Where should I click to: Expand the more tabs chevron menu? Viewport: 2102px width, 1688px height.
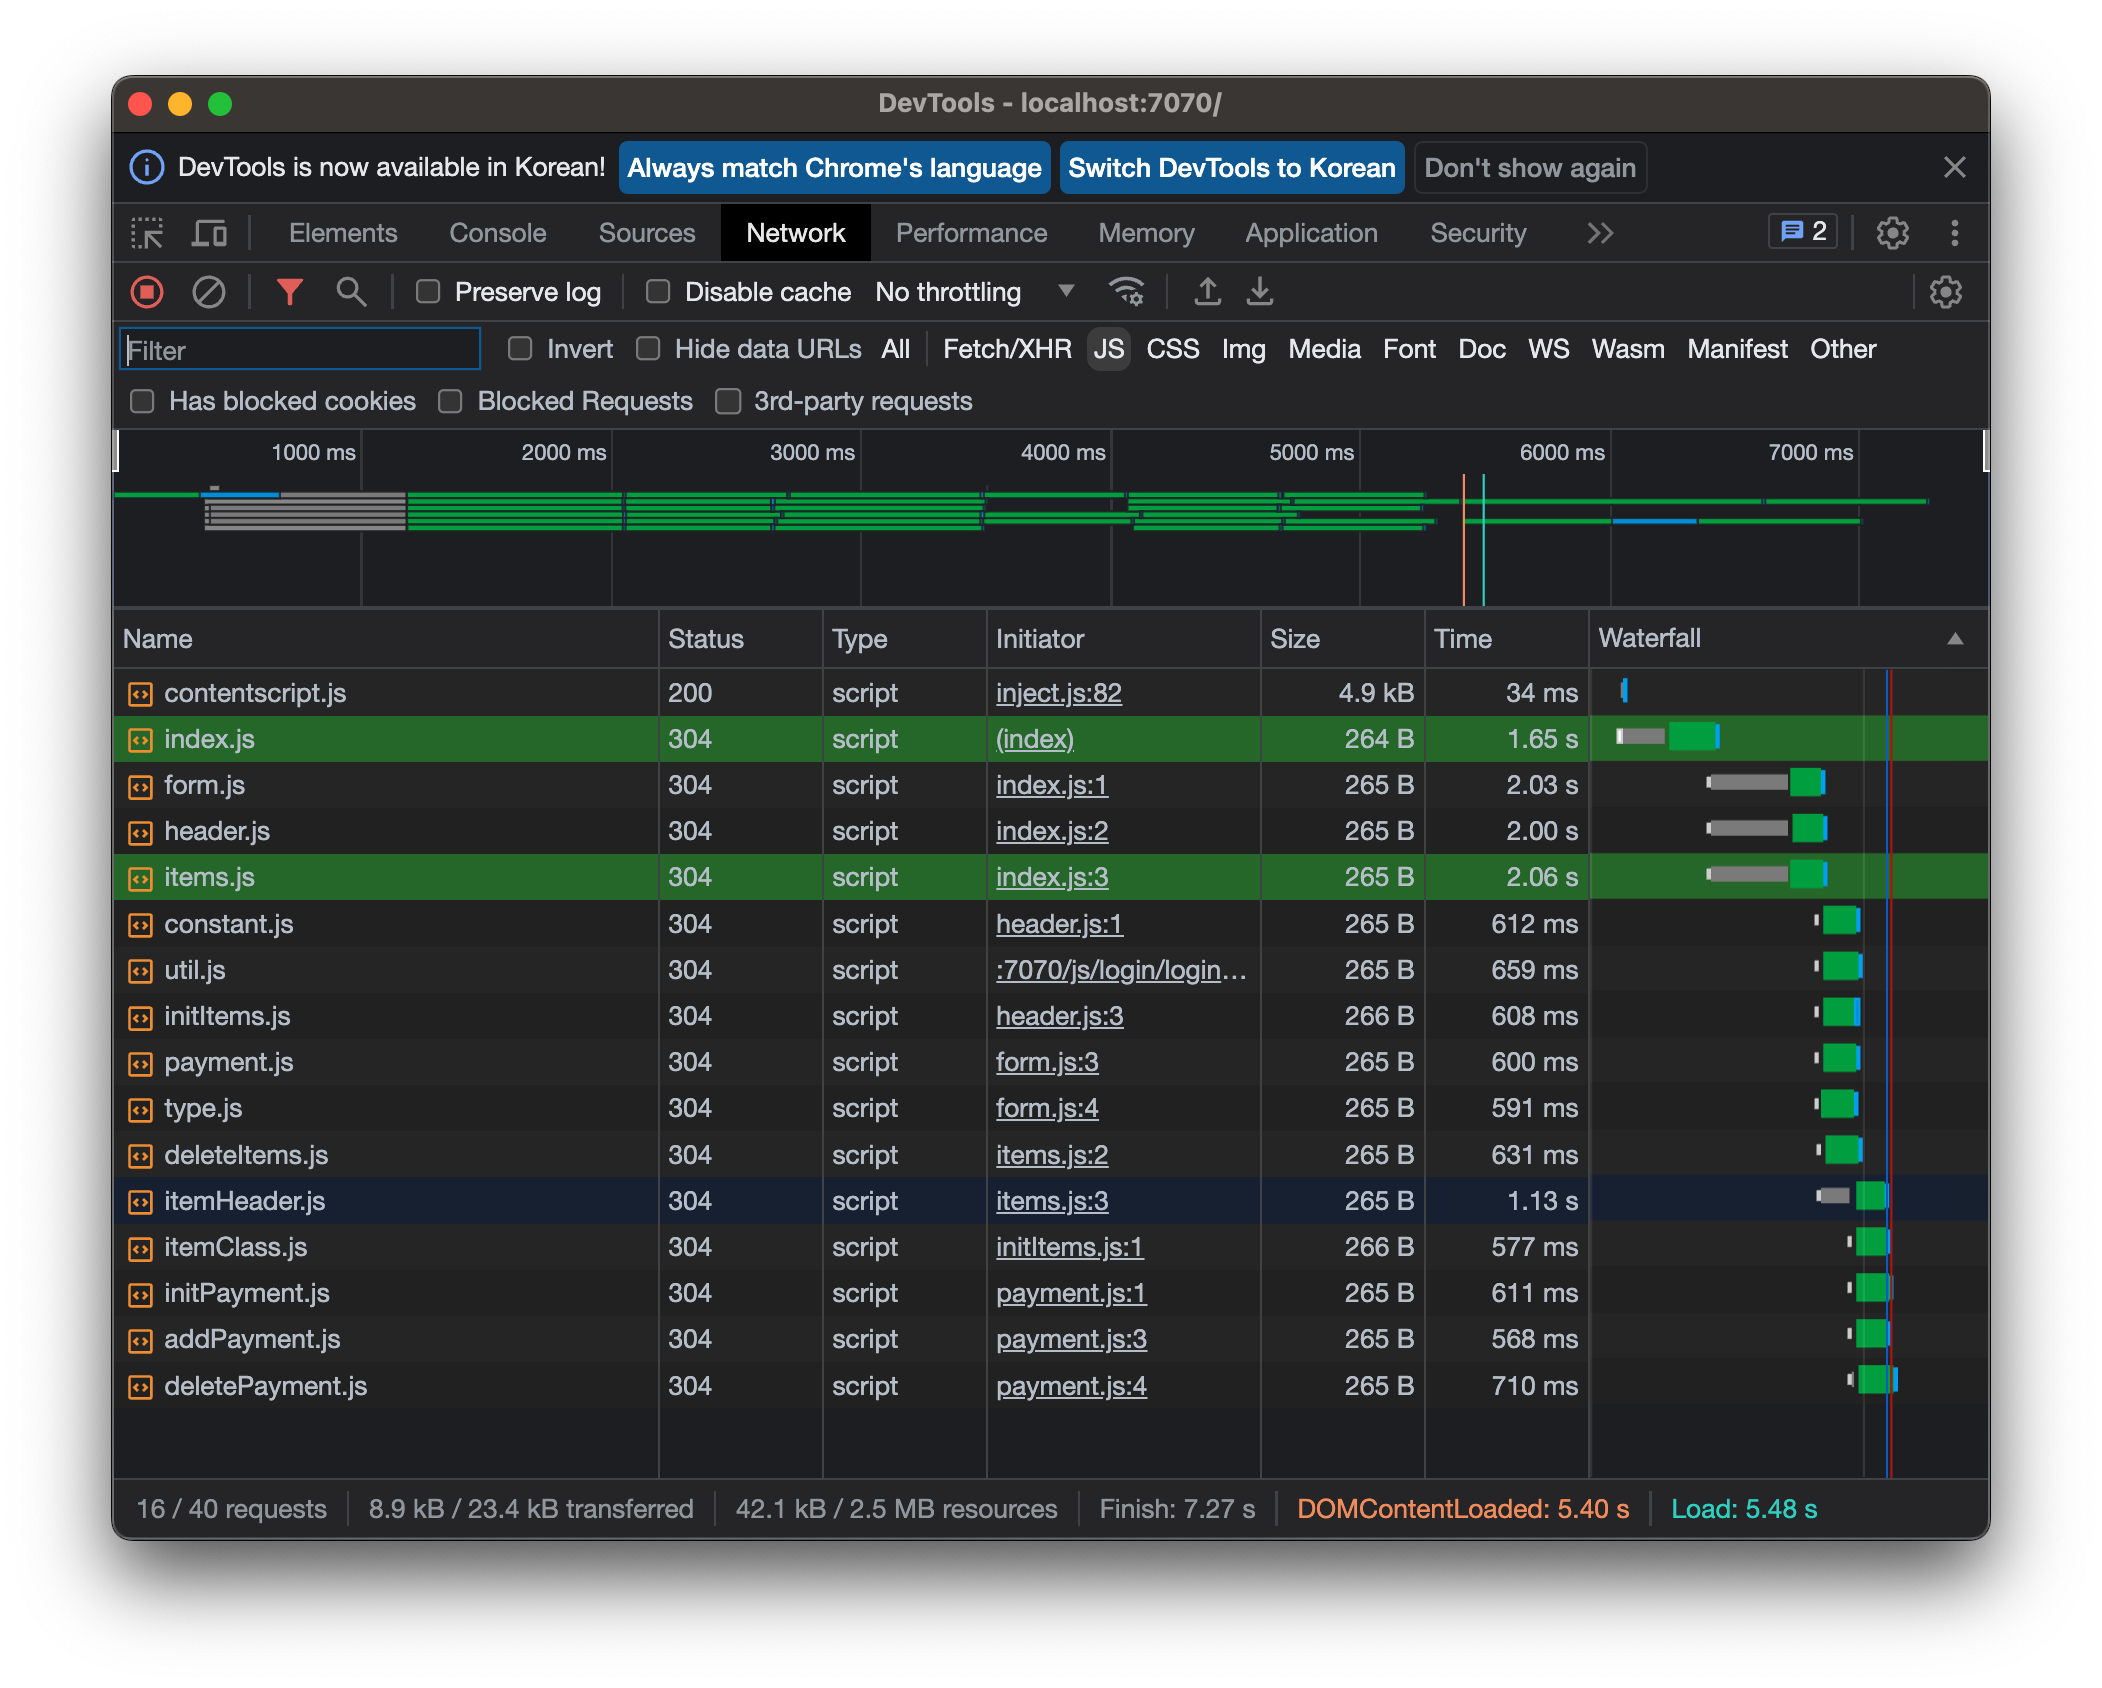tap(1595, 231)
